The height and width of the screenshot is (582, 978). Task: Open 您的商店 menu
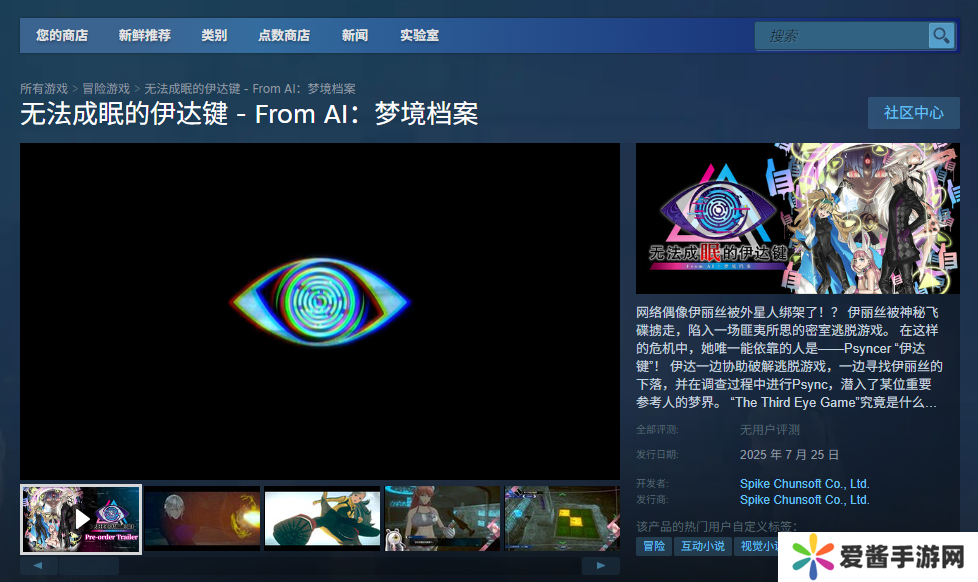point(62,36)
